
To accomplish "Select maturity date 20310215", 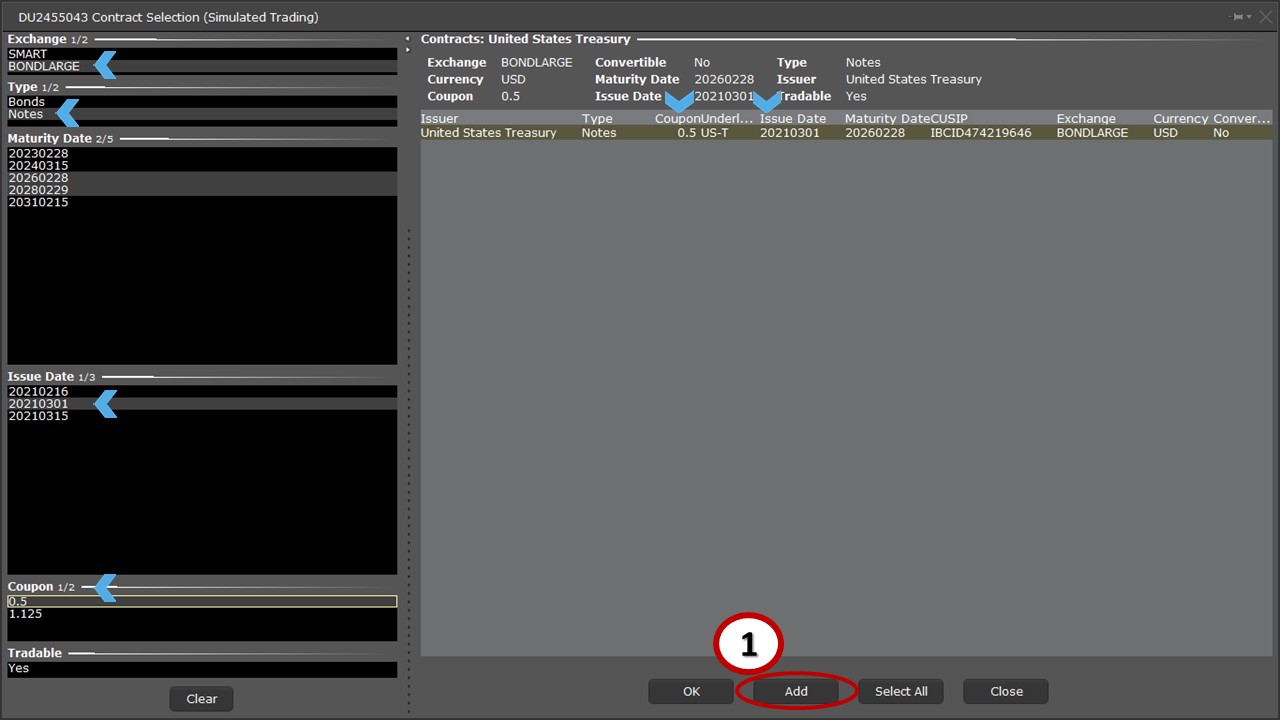I will (x=38, y=203).
